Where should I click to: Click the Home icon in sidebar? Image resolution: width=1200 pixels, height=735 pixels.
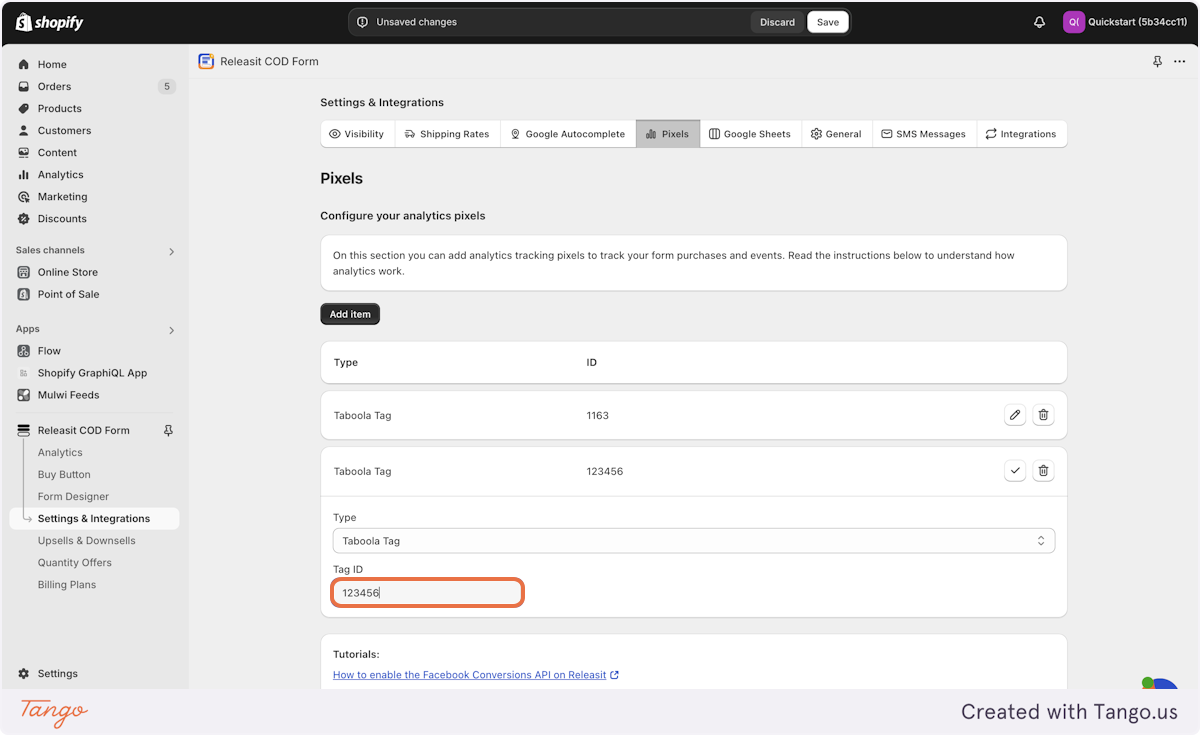point(24,64)
